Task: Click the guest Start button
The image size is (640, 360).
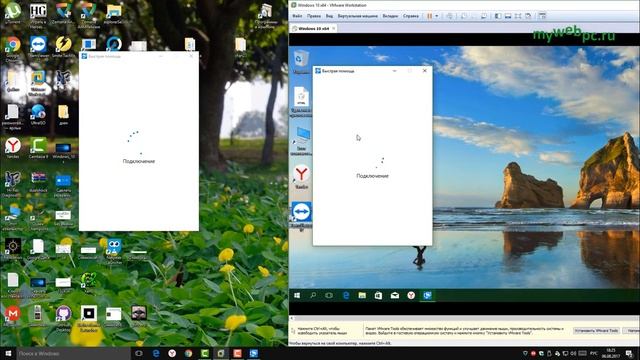Action: click(x=297, y=295)
